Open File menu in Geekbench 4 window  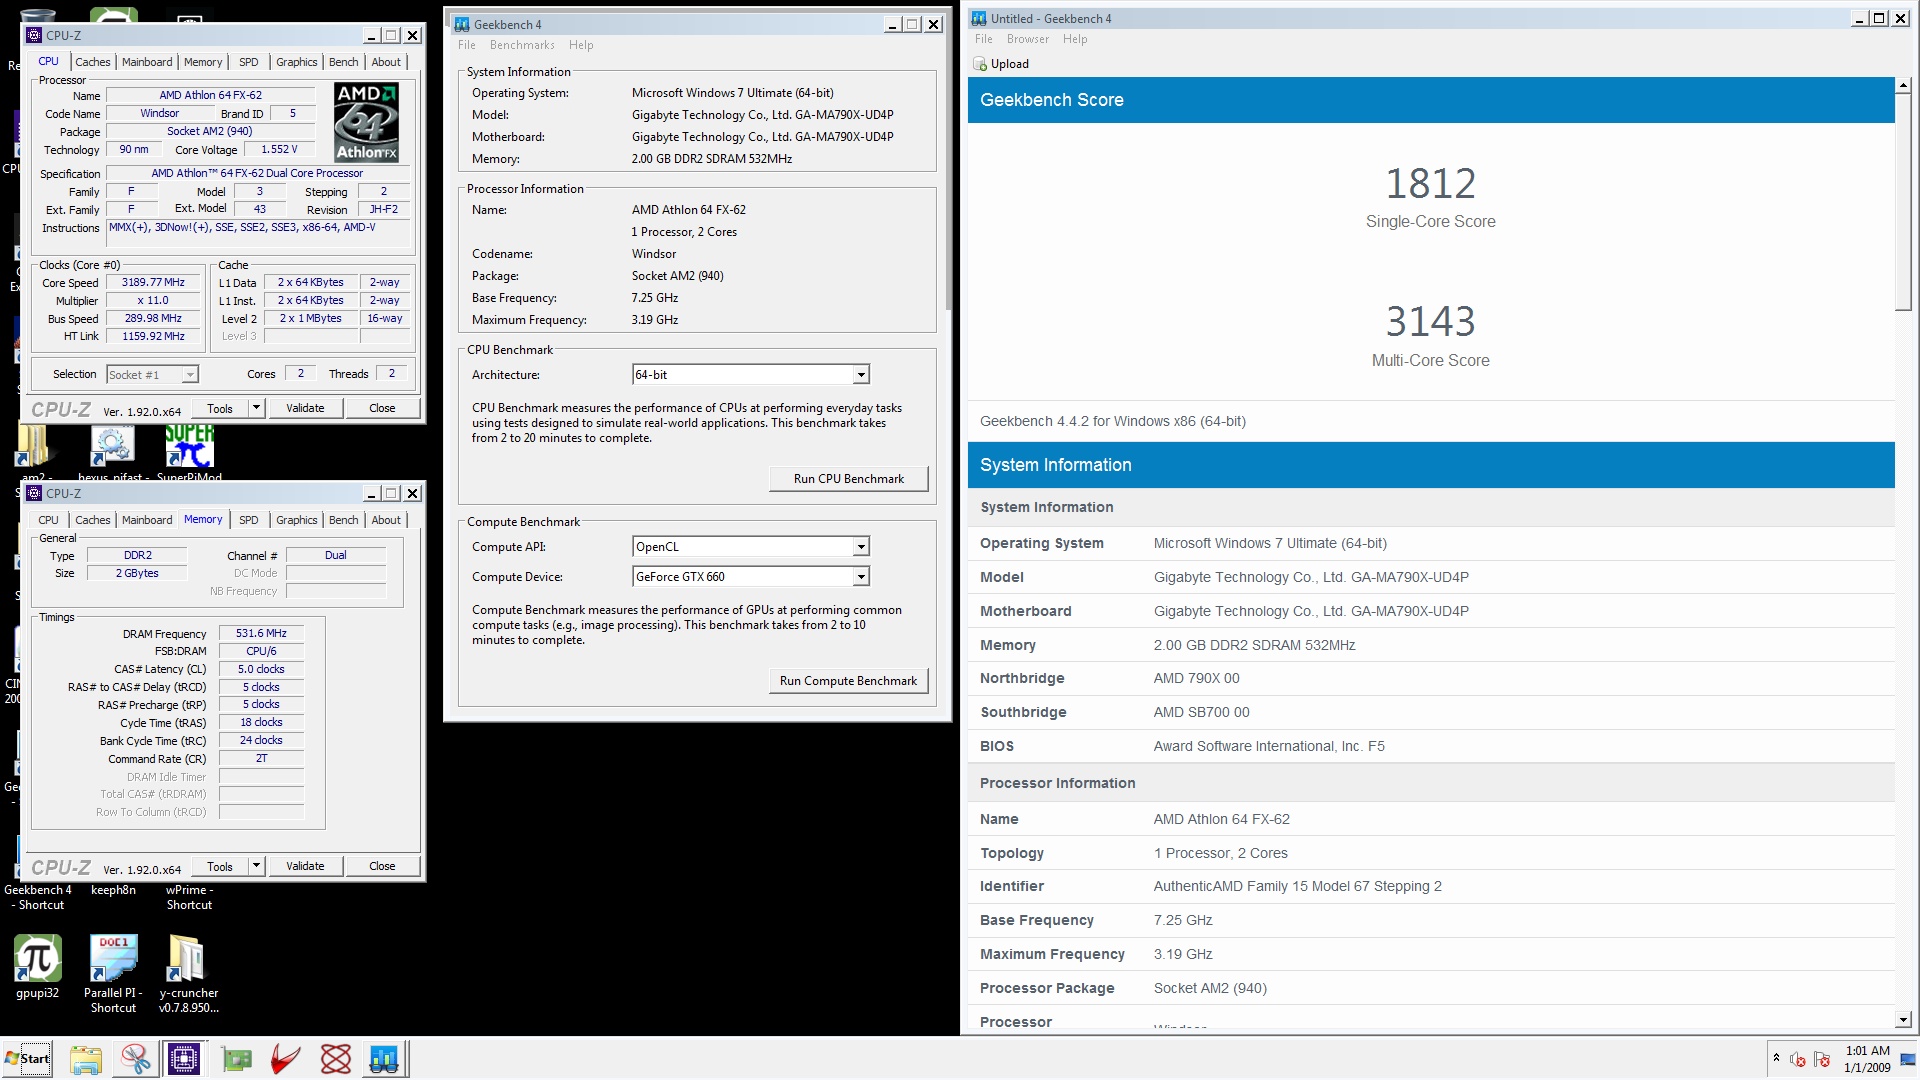point(467,45)
